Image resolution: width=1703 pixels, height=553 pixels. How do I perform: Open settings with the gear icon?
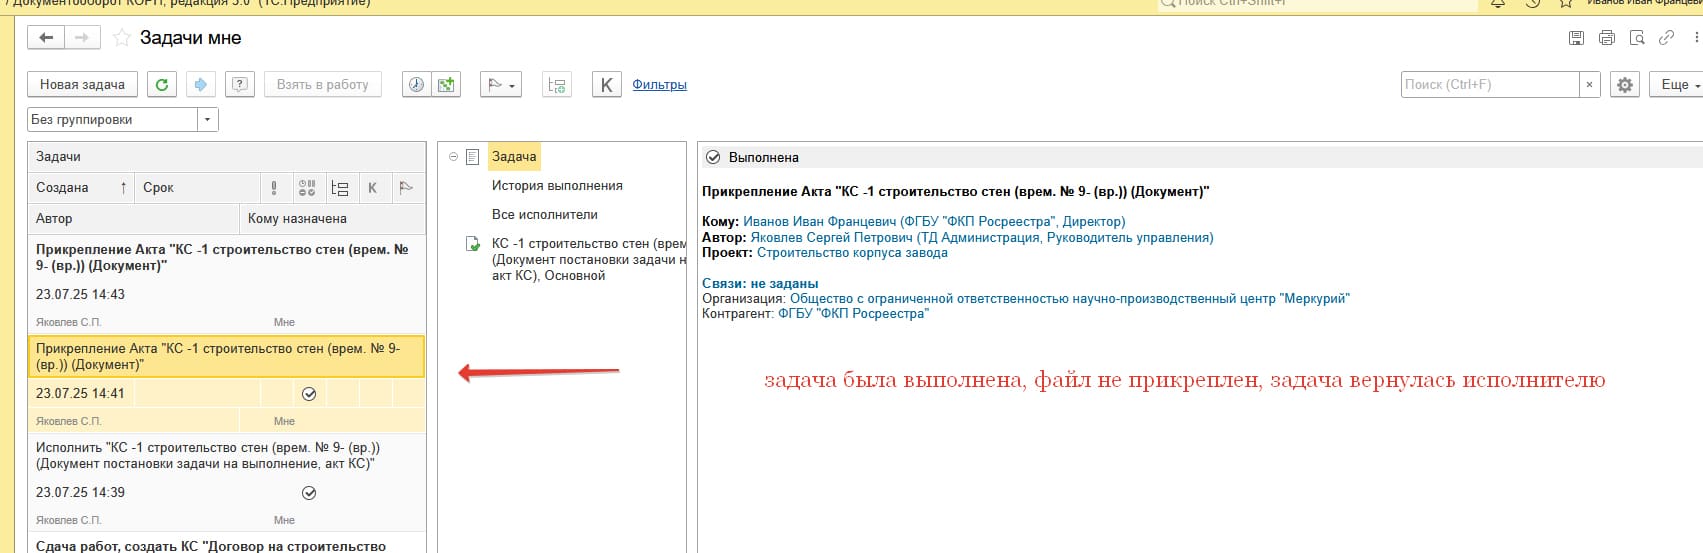click(1625, 85)
